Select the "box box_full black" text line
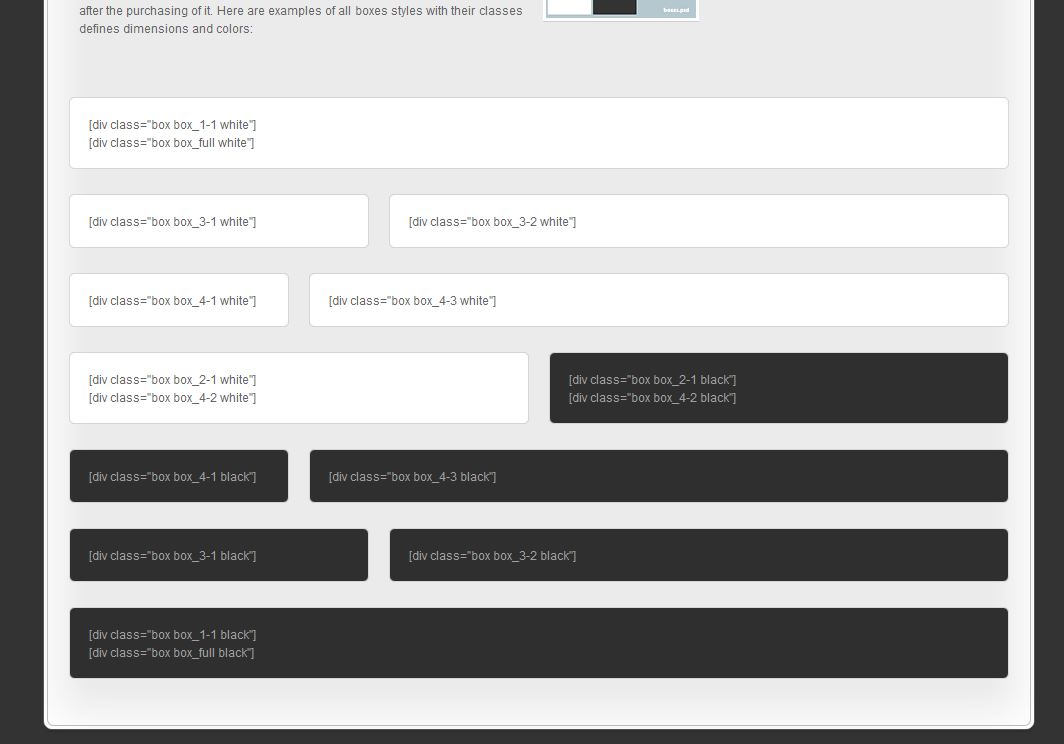This screenshot has height=744, width=1064. (x=171, y=653)
